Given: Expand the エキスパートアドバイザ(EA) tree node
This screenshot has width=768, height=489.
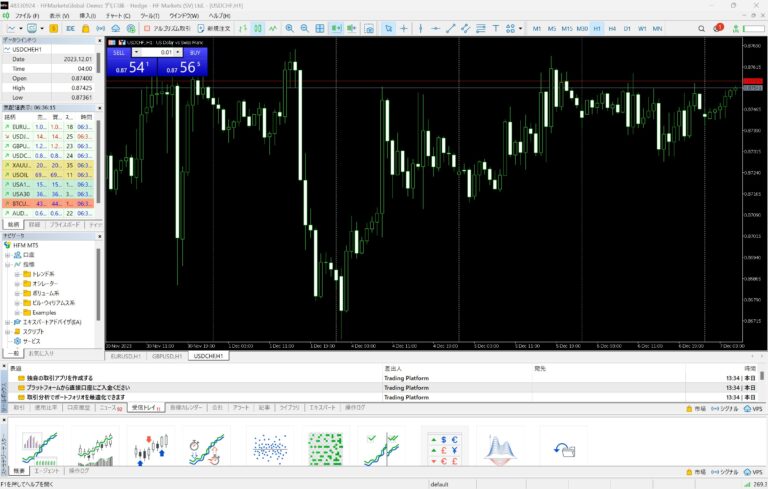Looking at the screenshot, I should click(6, 321).
